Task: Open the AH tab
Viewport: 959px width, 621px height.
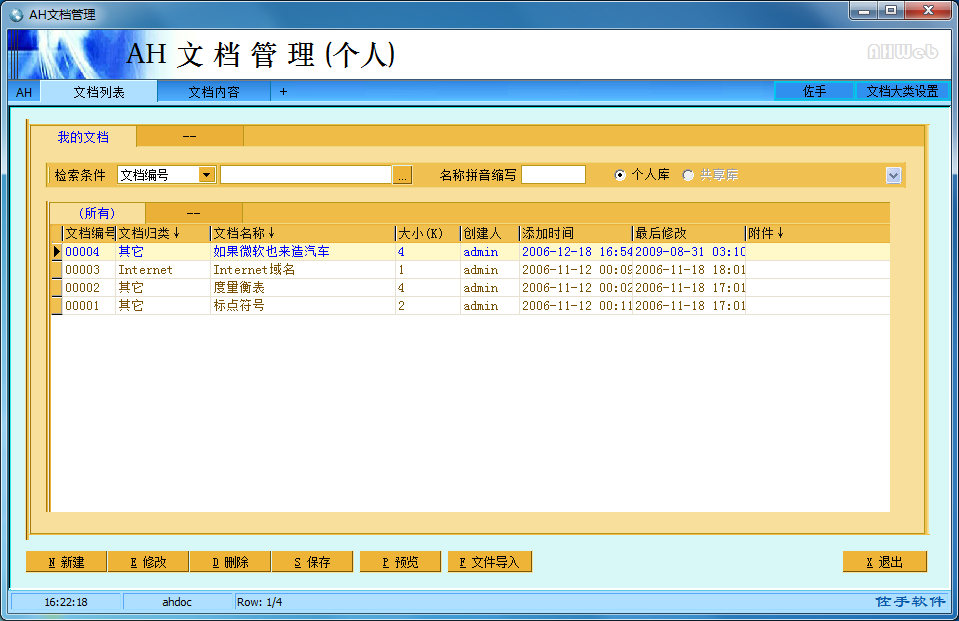Action: pyautogui.click(x=24, y=92)
